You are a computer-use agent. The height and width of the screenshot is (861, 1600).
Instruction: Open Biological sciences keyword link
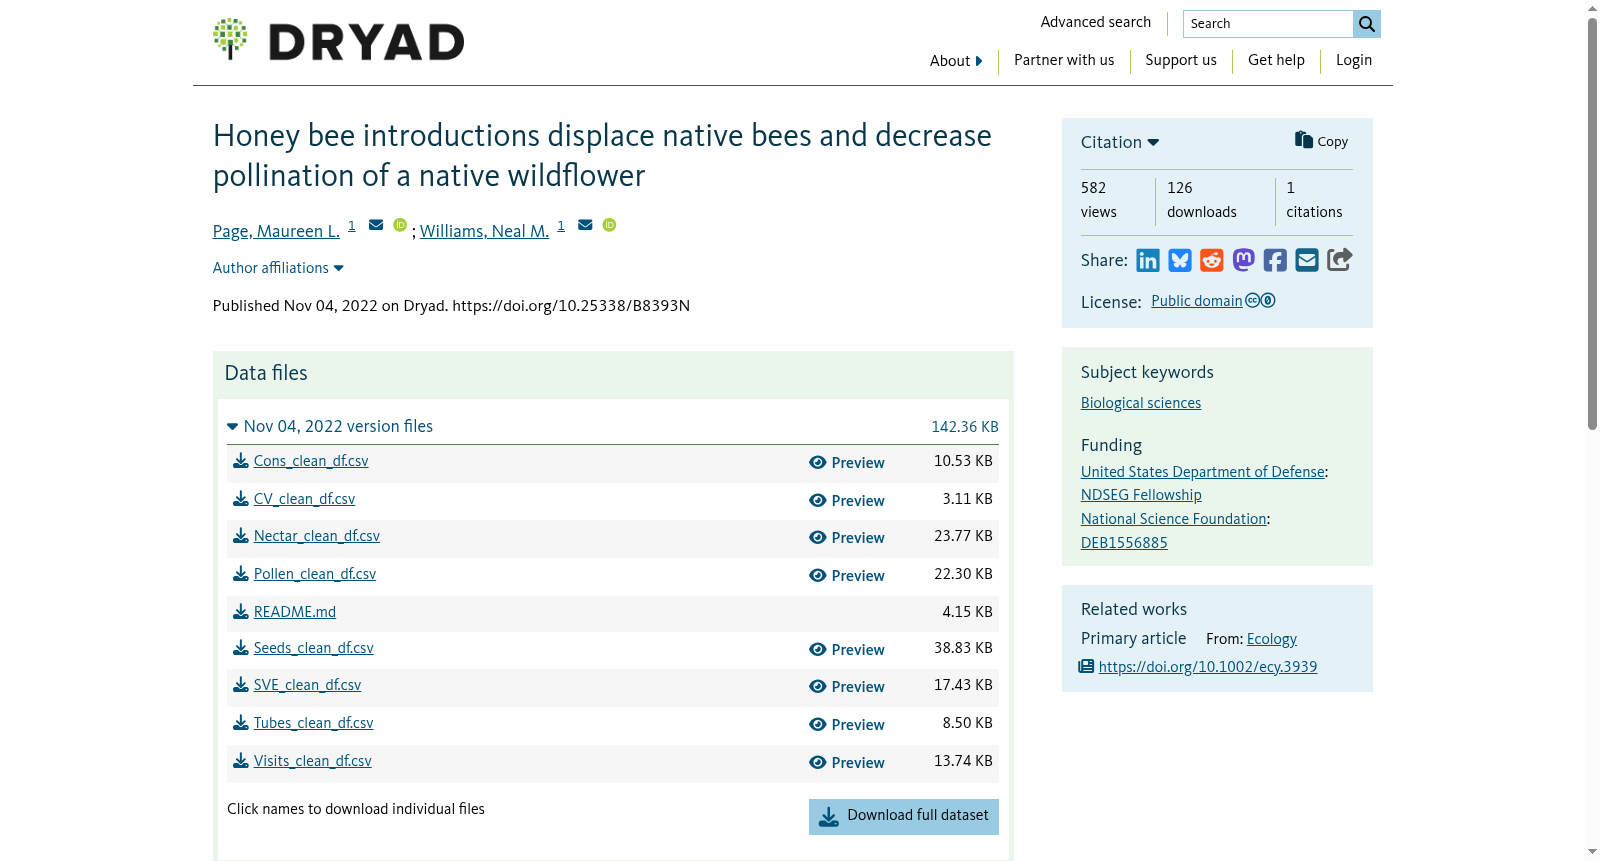coord(1141,403)
